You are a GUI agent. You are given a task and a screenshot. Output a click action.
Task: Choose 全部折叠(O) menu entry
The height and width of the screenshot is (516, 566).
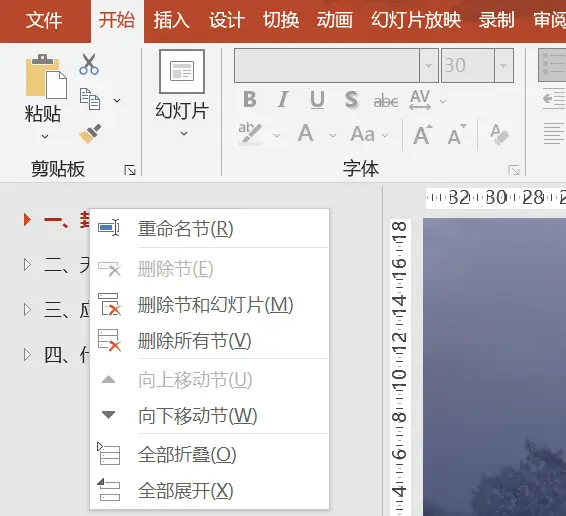click(x=209, y=455)
